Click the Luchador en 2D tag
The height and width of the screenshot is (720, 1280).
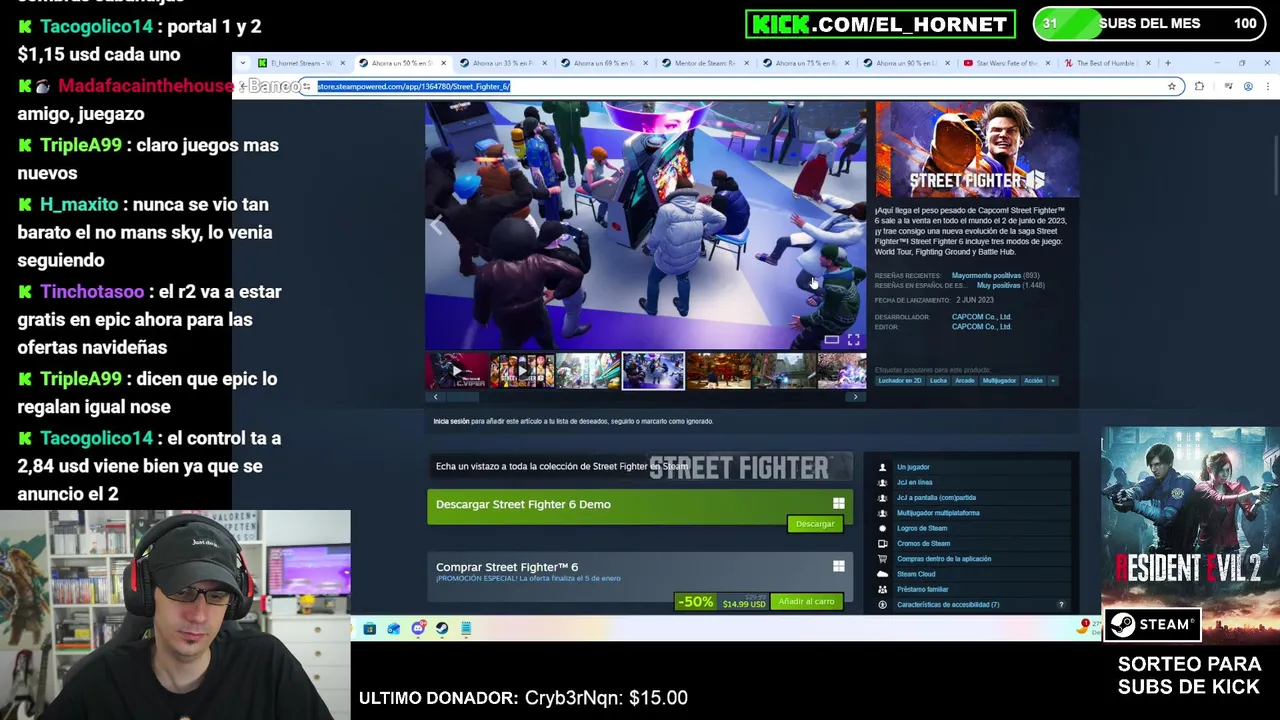coord(899,380)
